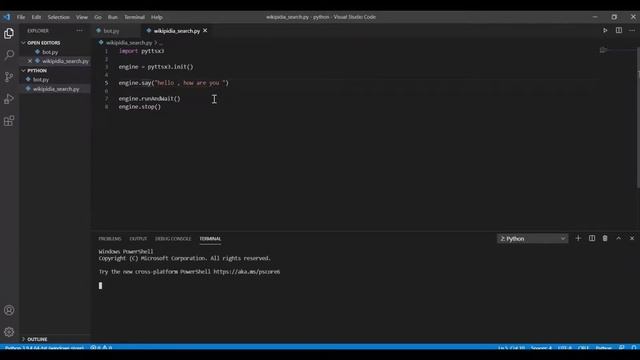Open the Go menu

click(x=98, y=17)
